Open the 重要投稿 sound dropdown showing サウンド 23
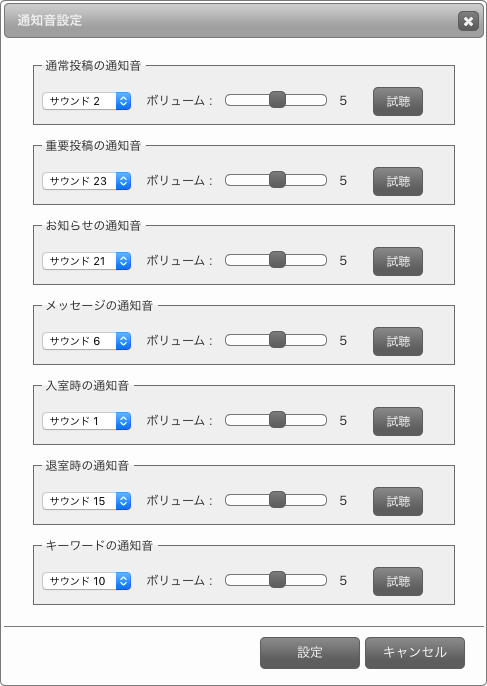Viewport: 487px width, 686px height. point(87,181)
